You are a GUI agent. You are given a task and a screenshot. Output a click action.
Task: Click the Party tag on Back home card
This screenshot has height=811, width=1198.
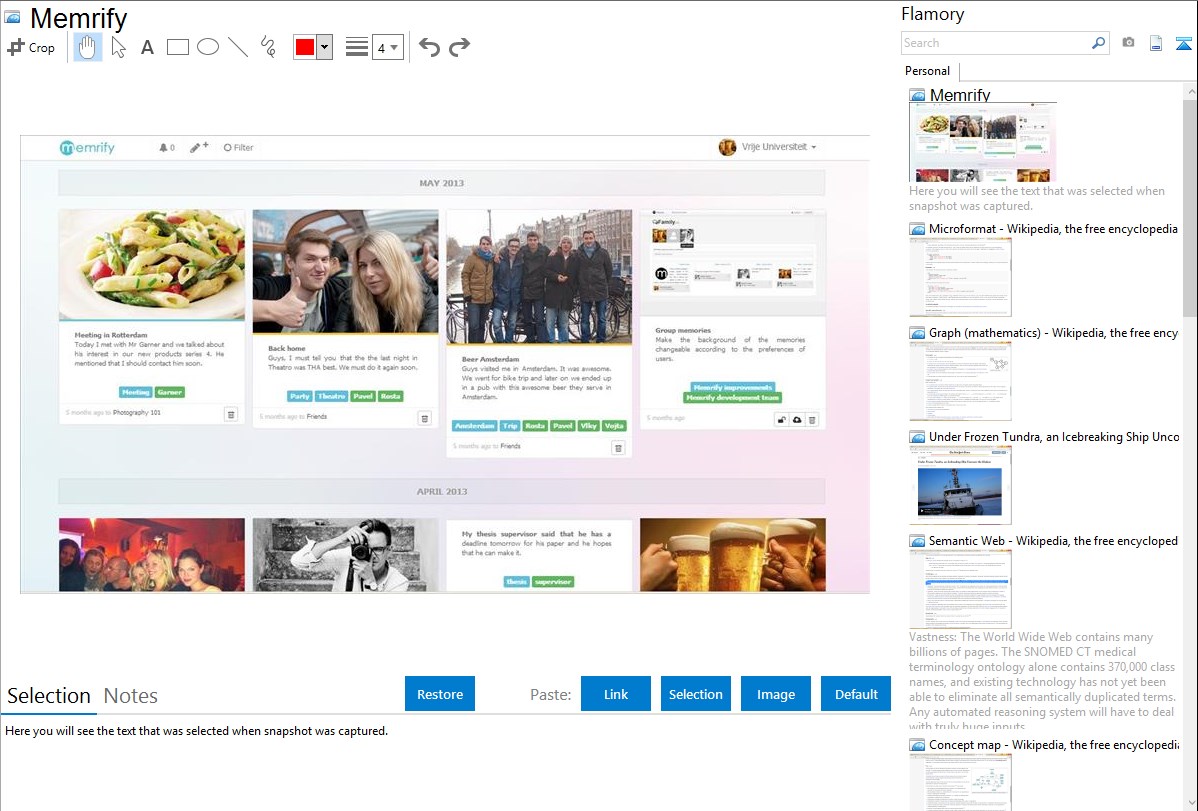coord(300,396)
